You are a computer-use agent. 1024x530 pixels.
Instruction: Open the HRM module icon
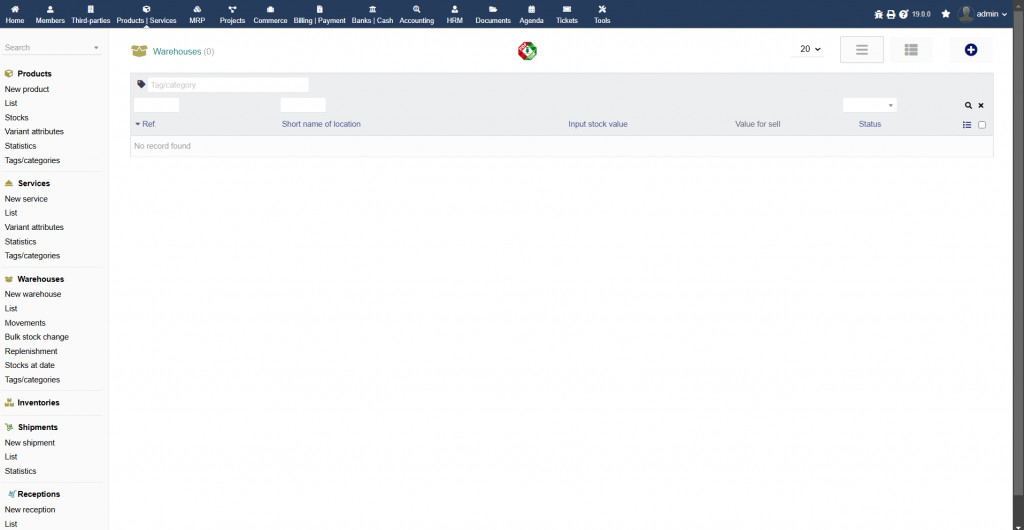(455, 9)
